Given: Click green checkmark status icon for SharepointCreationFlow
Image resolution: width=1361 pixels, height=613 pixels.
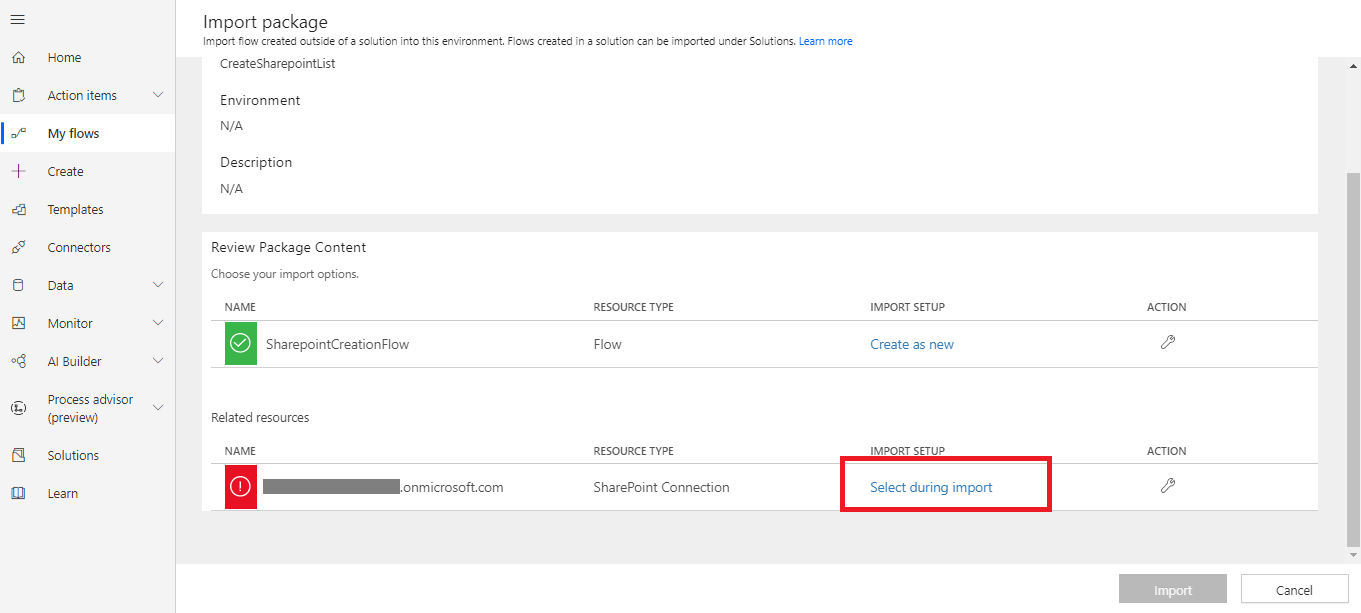Looking at the screenshot, I should (x=241, y=344).
